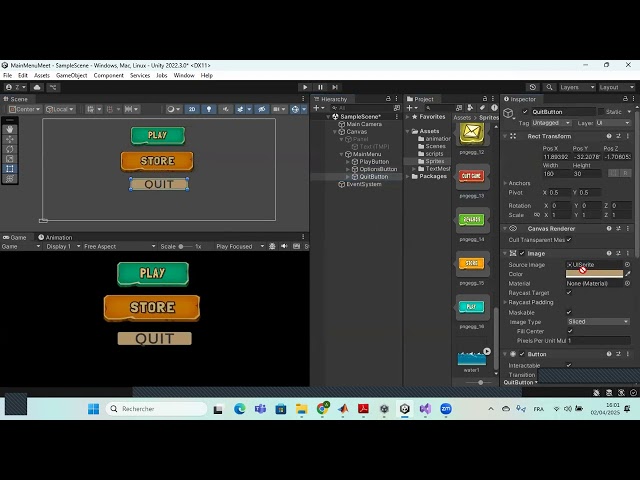Image resolution: width=640 pixels, height=480 pixels.
Task: Open the Image Color swatch
Action: [594, 274]
